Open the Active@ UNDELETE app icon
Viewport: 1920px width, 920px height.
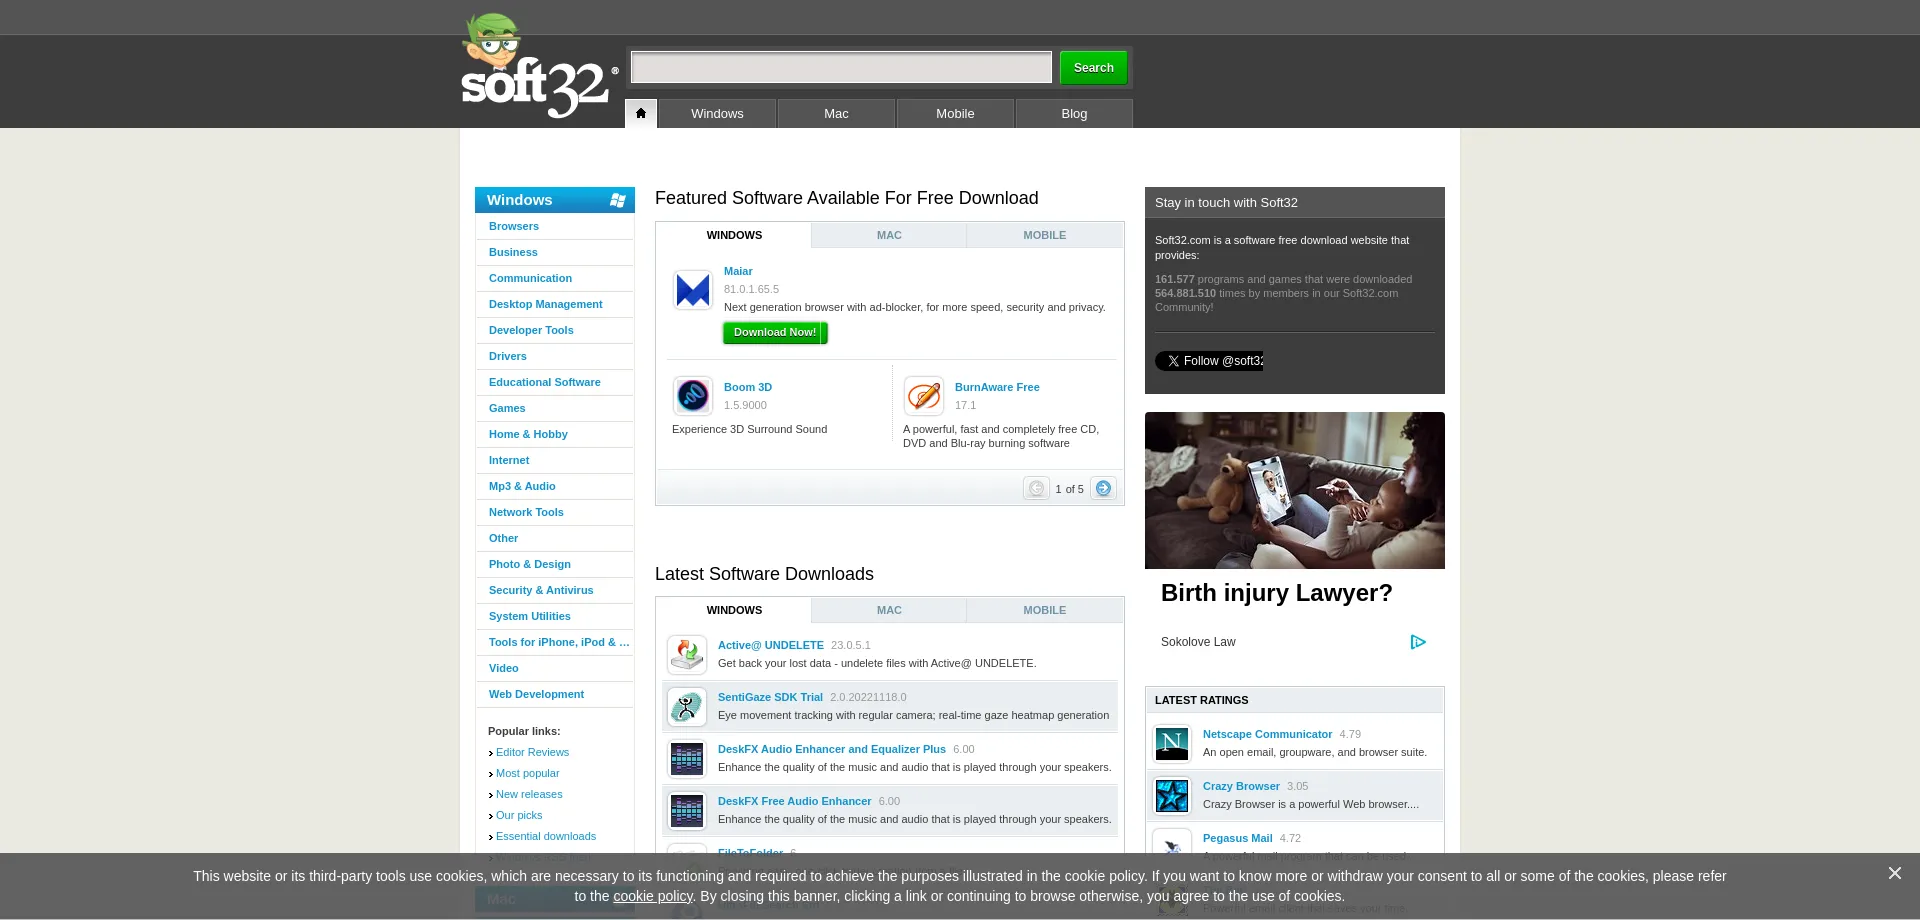coord(687,655)
